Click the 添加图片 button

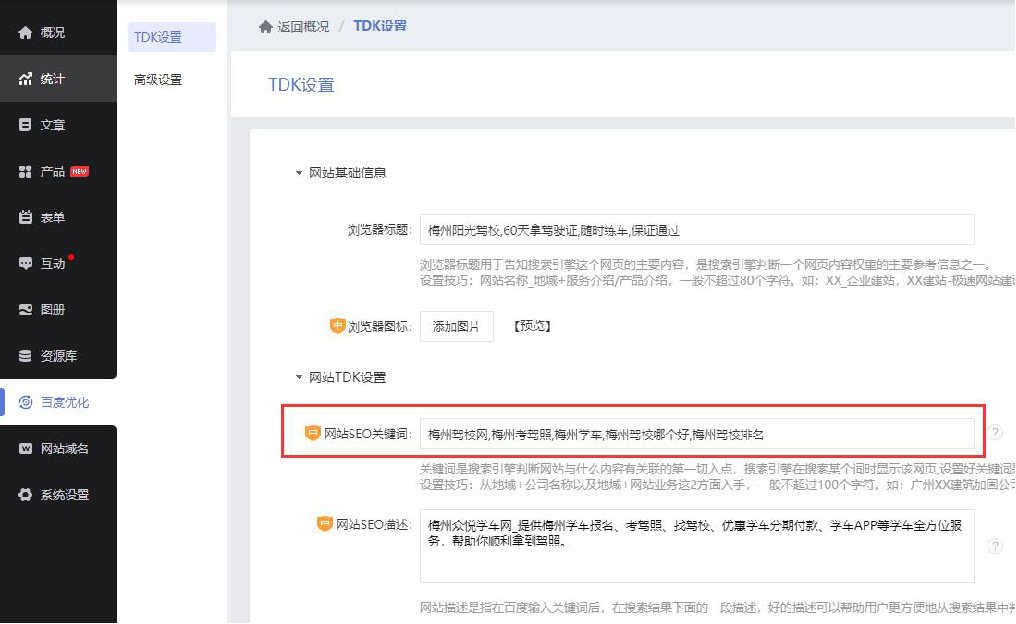click(457, 327)
